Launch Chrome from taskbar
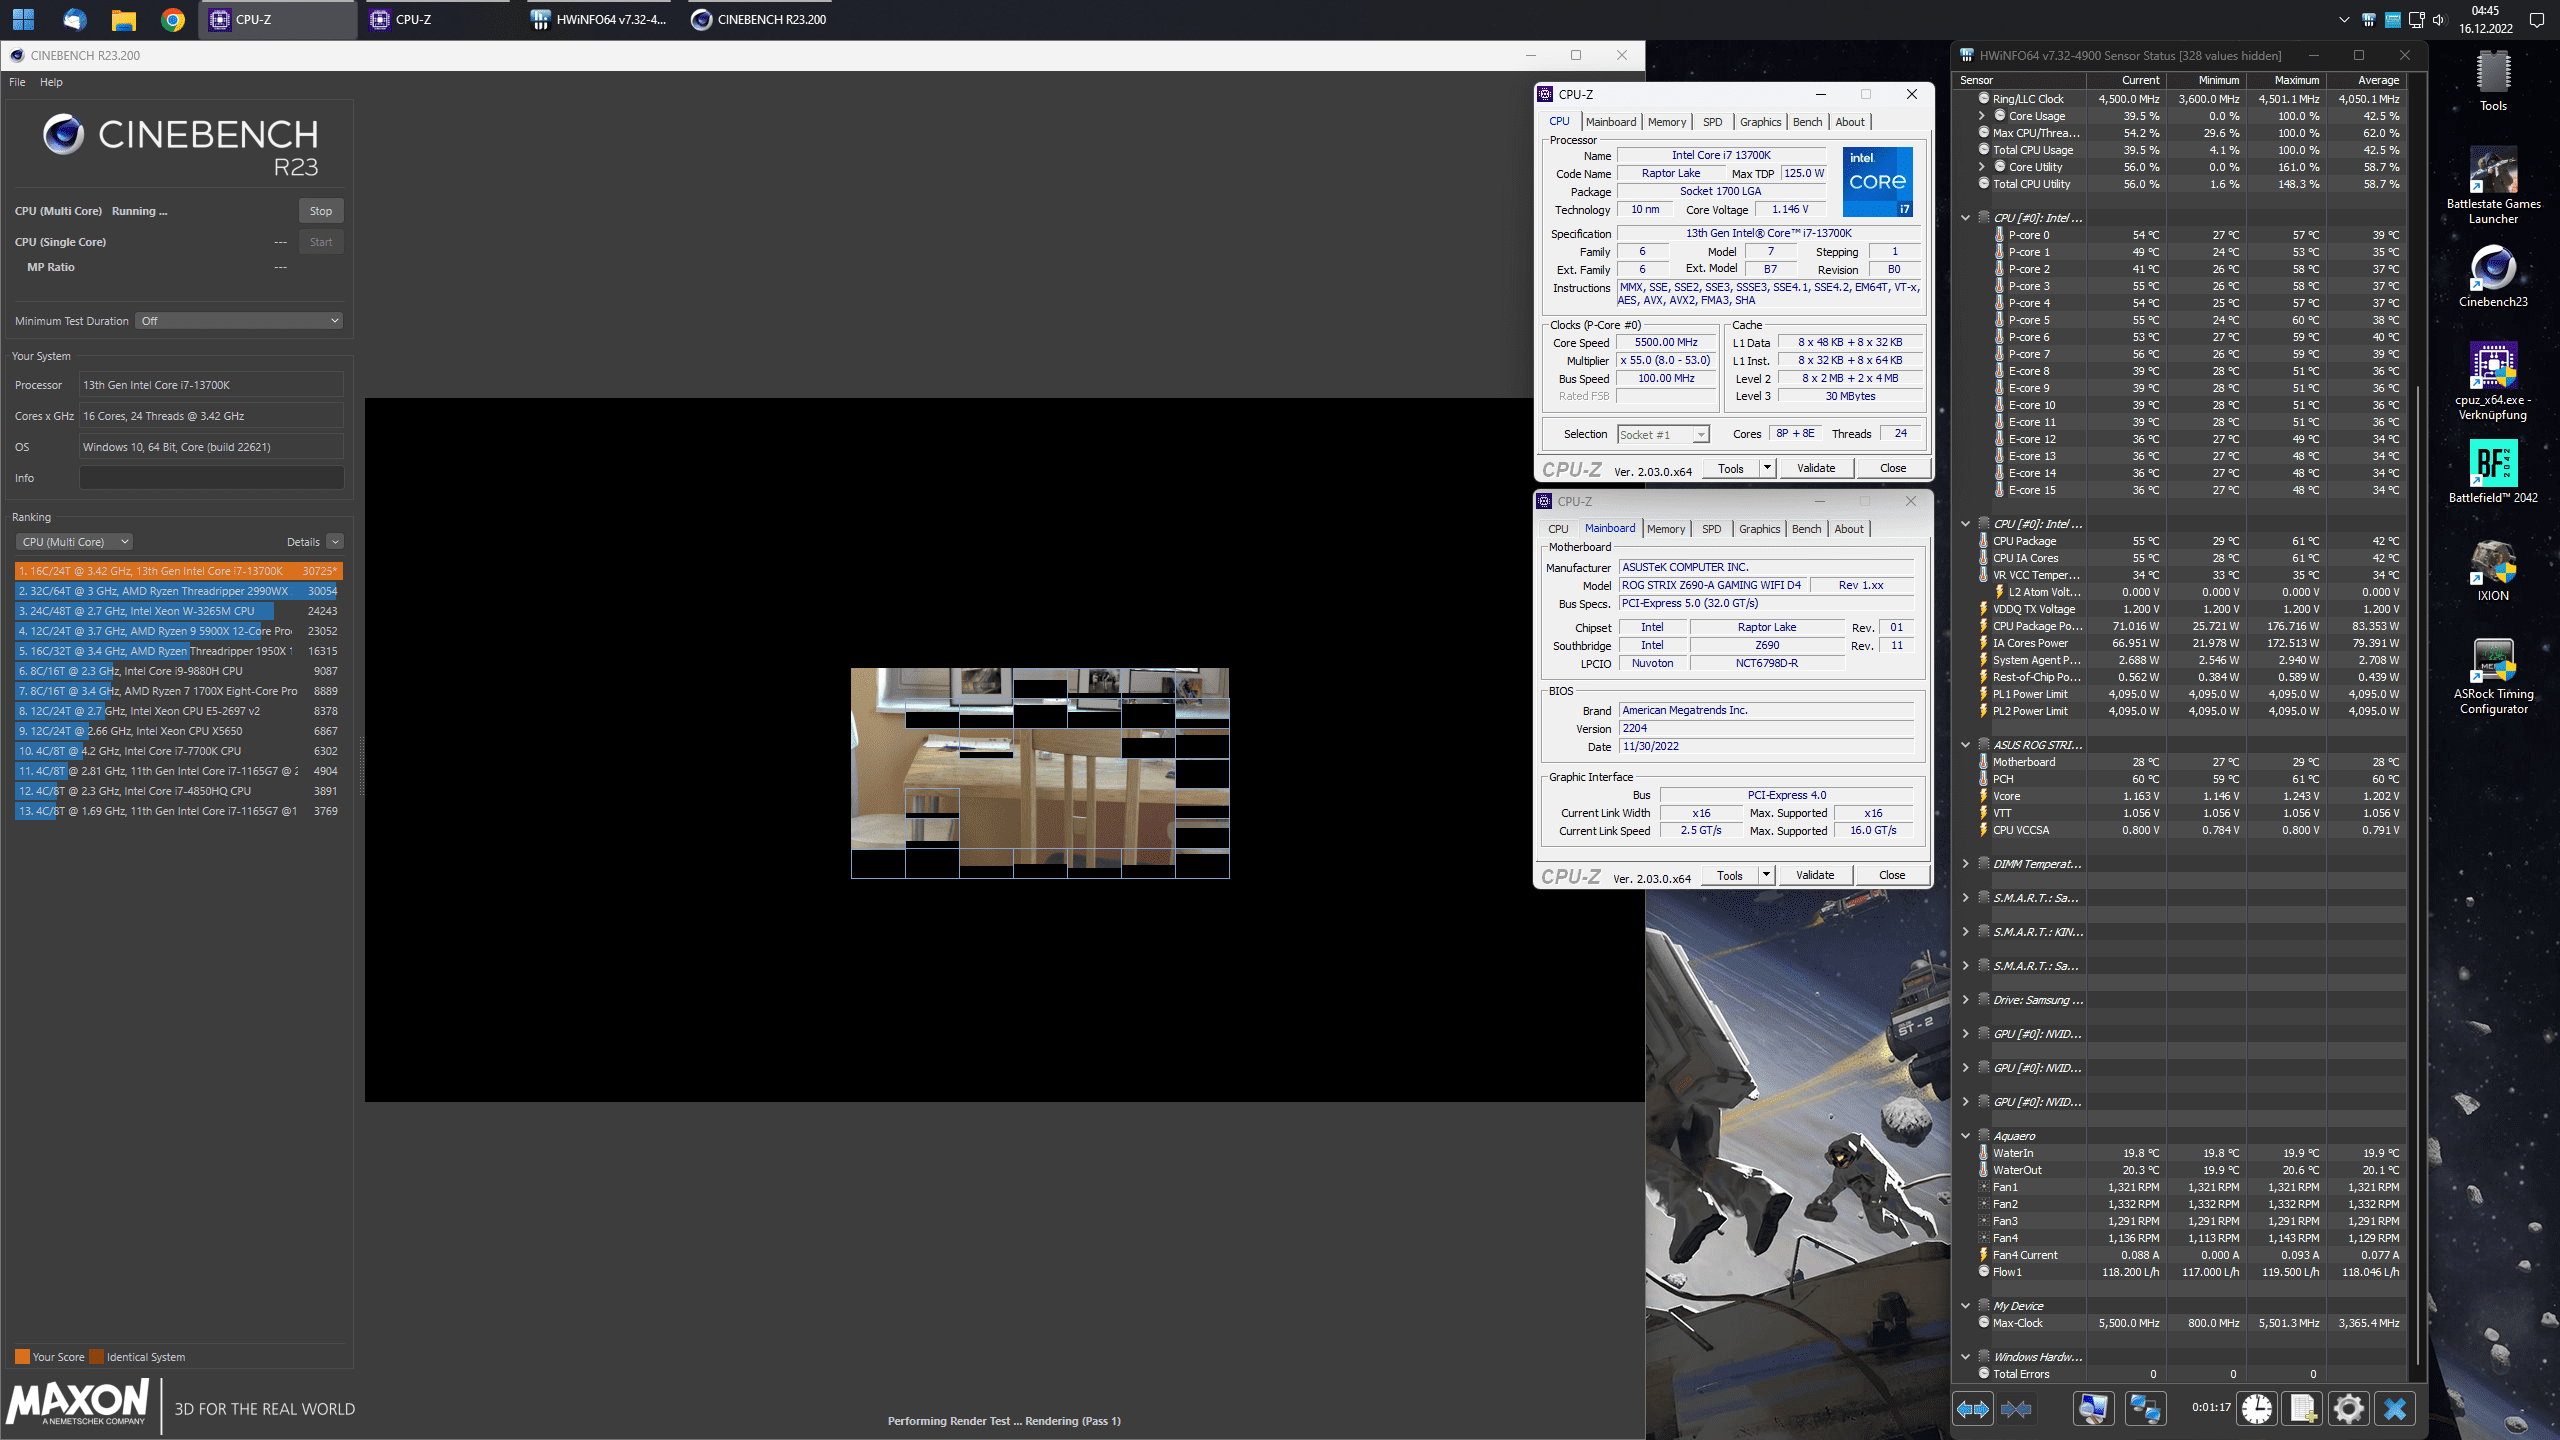 click(173, 19)
